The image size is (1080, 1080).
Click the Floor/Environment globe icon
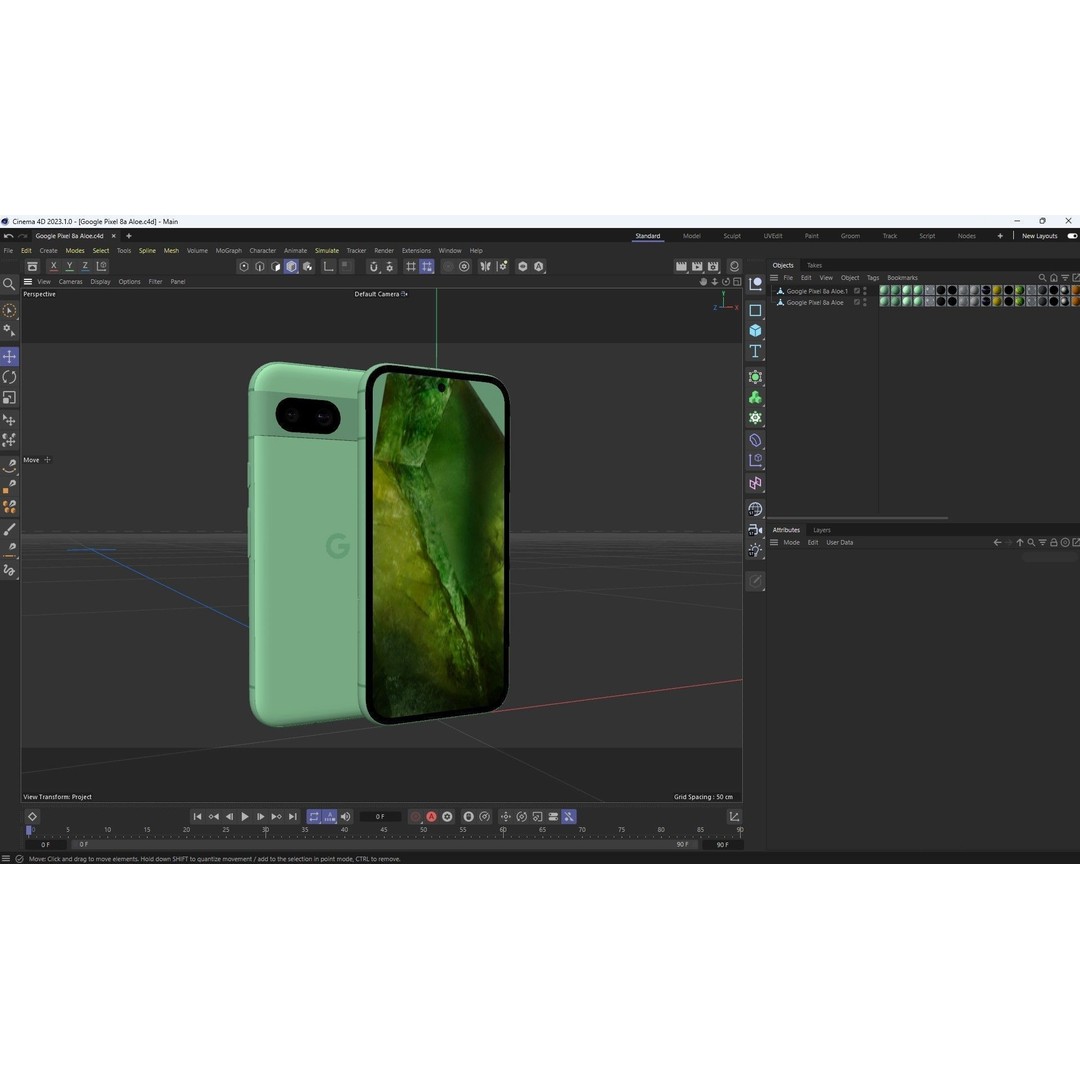point(755,509)
